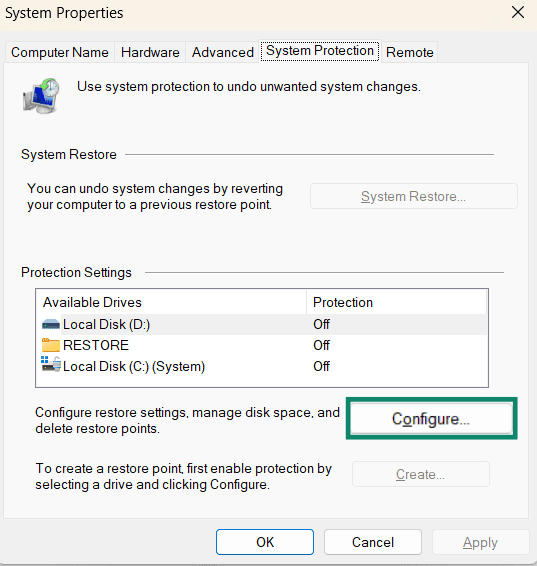The width and height of the screenshot is (537, 566).
Task: Cancel the System Properties dialog
Action: [373, 542]
